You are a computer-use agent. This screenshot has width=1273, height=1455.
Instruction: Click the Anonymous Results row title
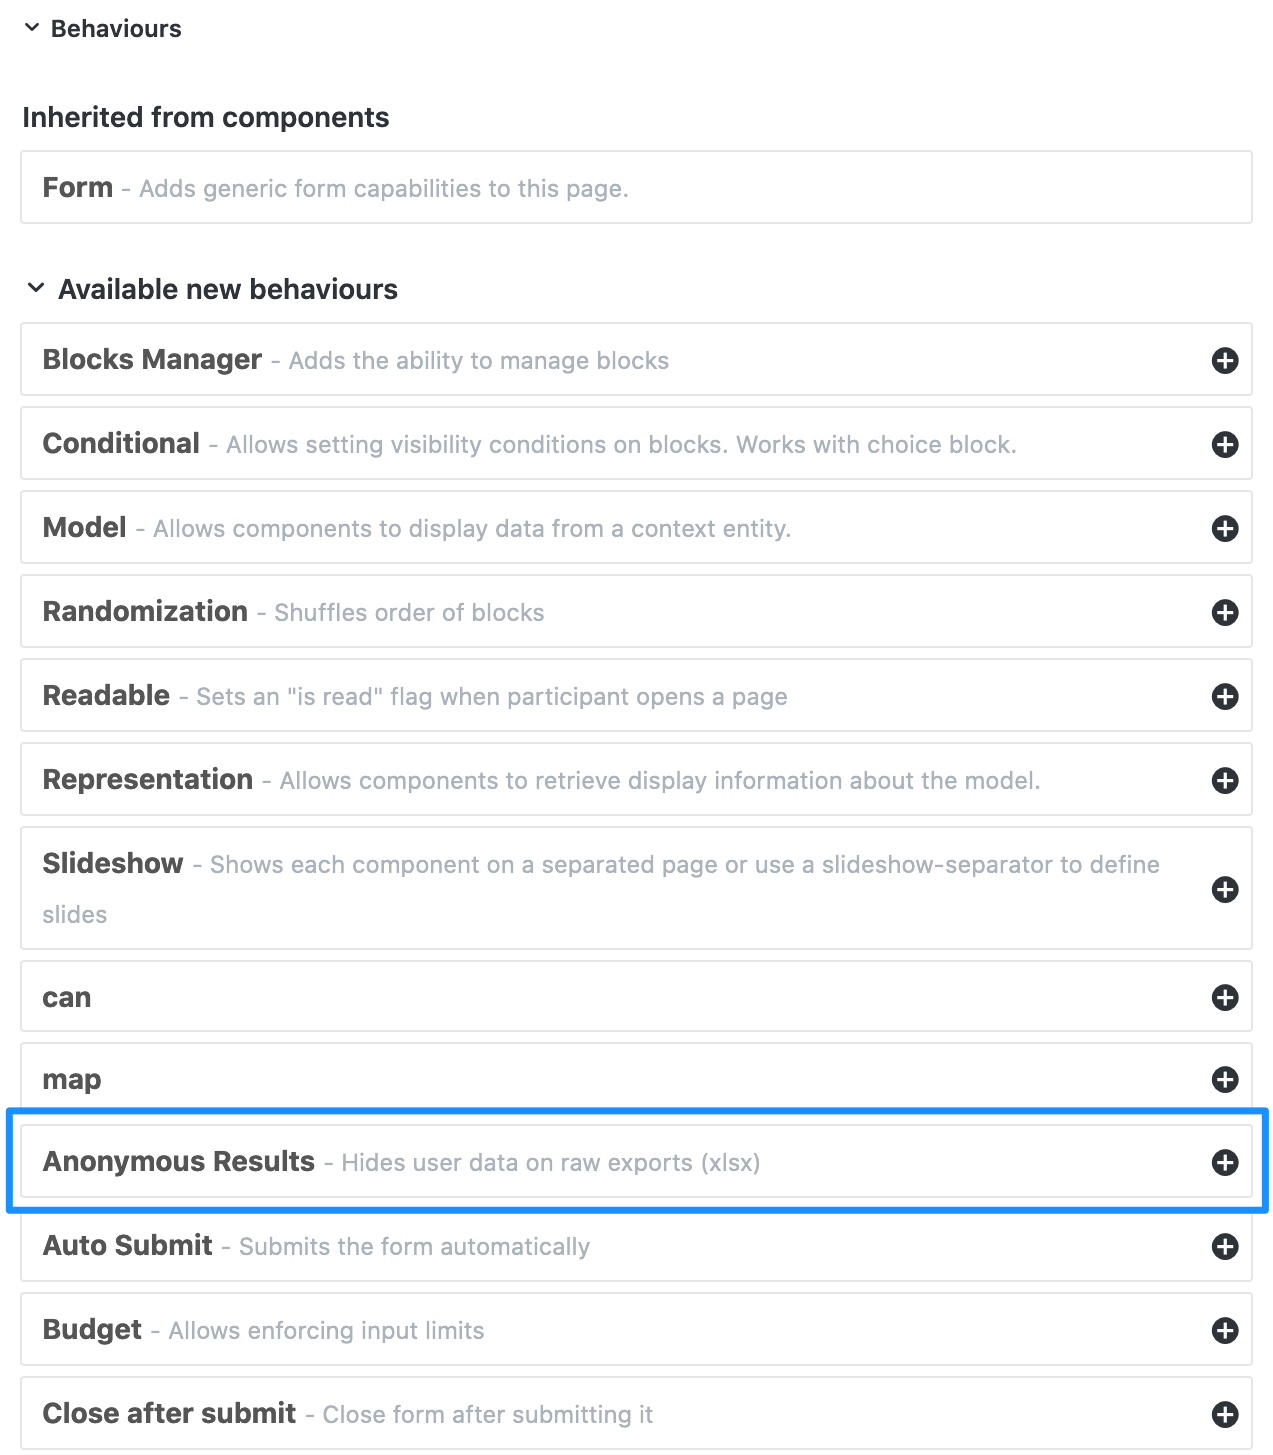(x=179, y=1162)
